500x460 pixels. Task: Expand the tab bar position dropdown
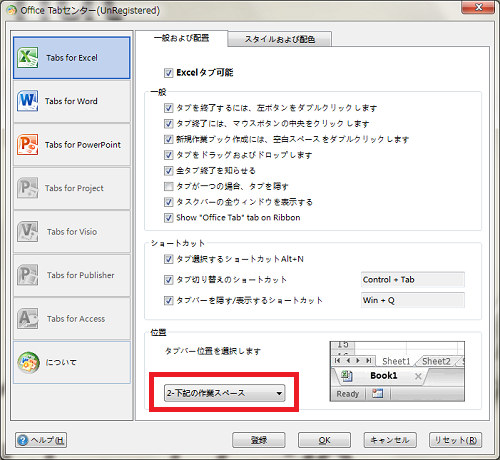point(225,393)
